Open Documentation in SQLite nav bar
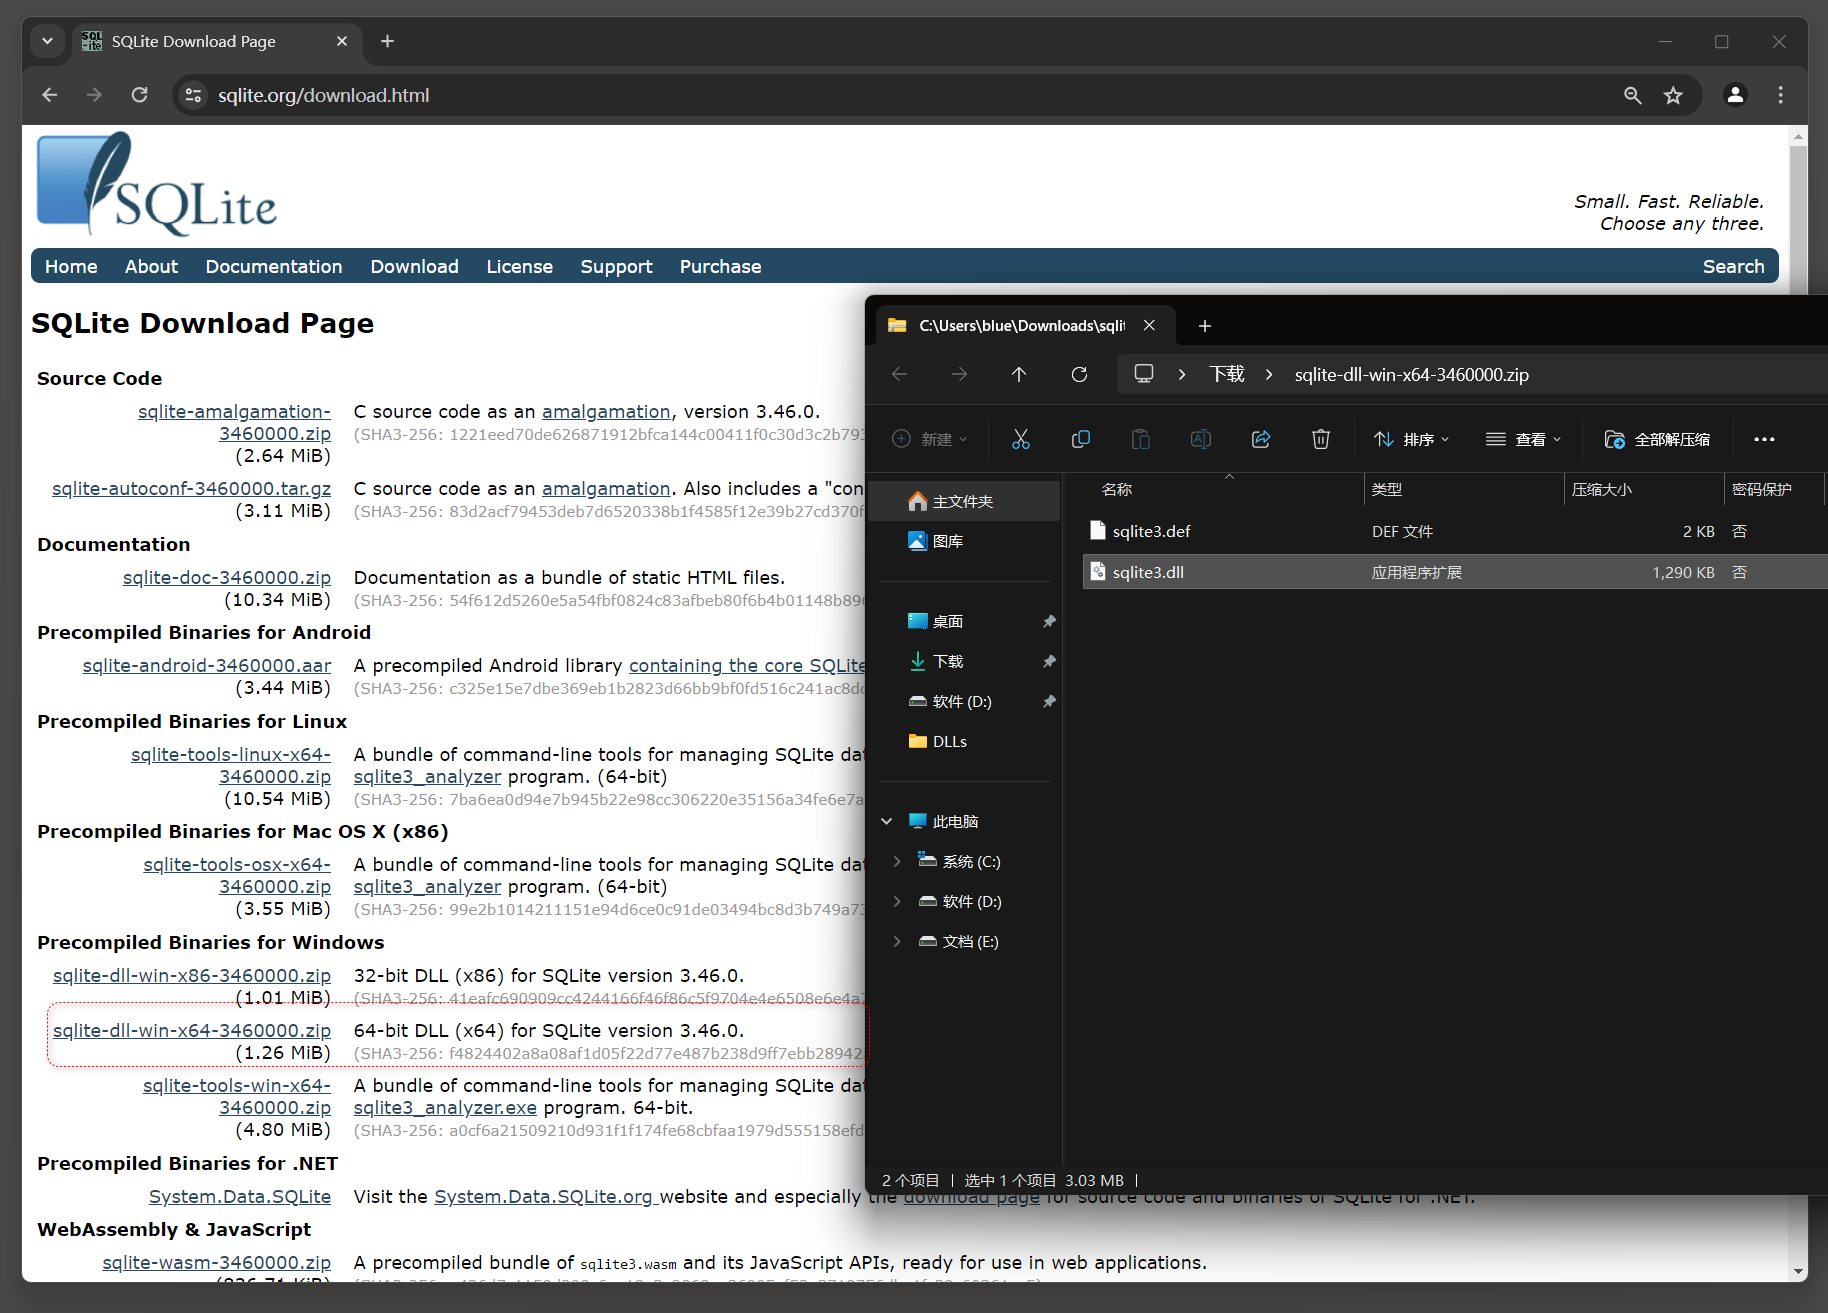The image size is (1828, 1313). click(274, 266)
